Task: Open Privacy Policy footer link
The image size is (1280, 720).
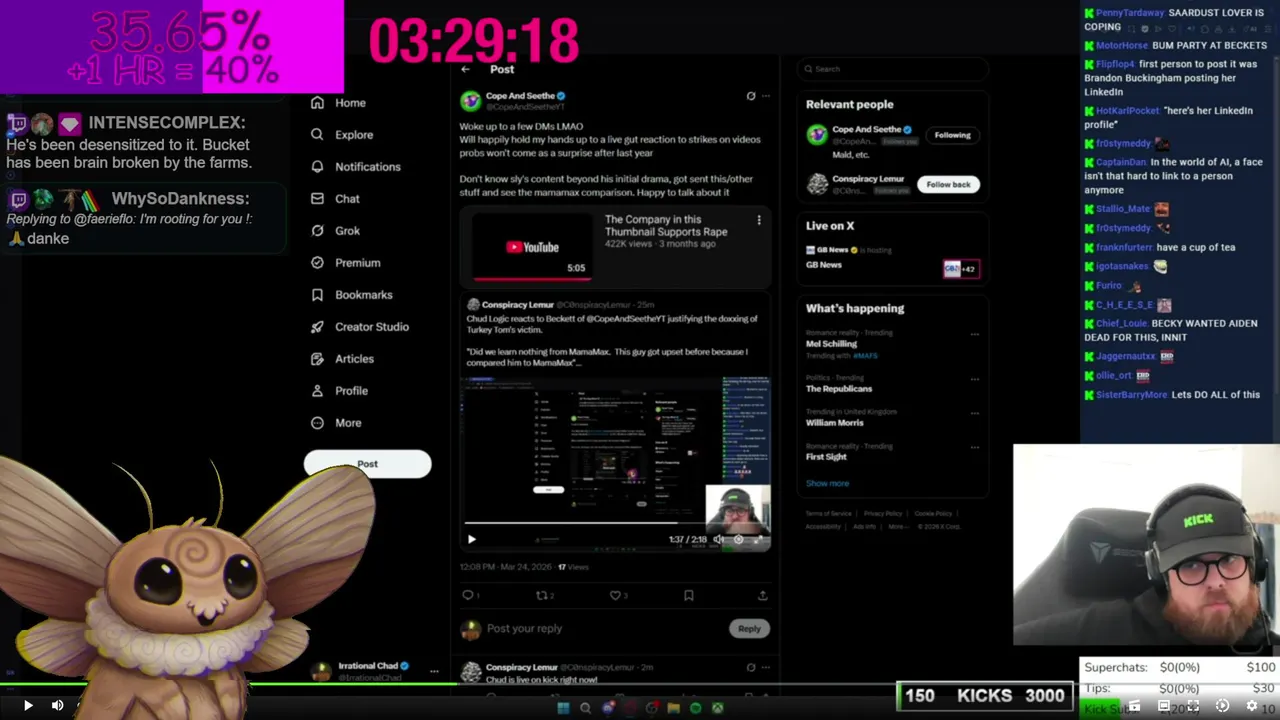Action: click(883, 513)
